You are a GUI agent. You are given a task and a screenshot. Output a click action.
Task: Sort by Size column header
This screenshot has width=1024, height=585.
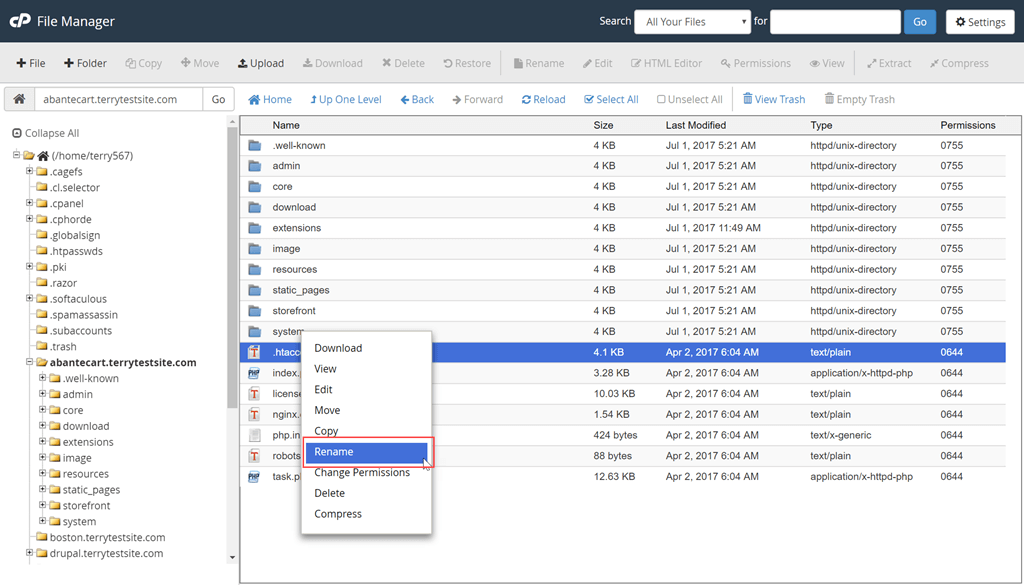click(x=603, y=125)
